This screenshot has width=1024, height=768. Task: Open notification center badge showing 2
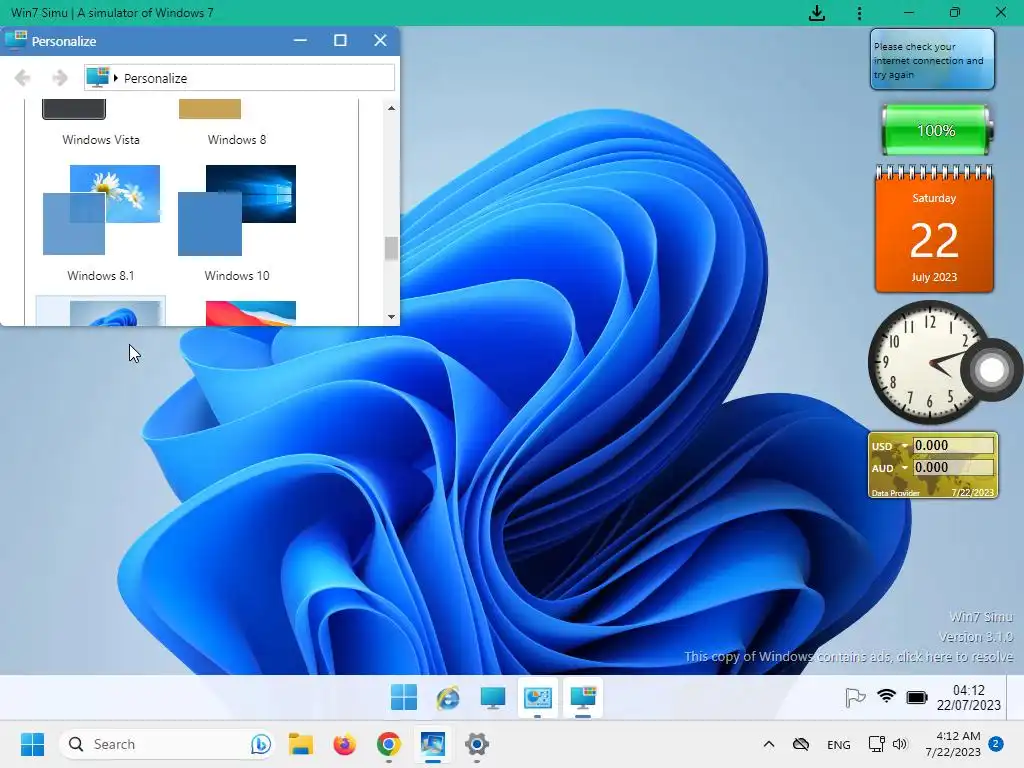996,743
